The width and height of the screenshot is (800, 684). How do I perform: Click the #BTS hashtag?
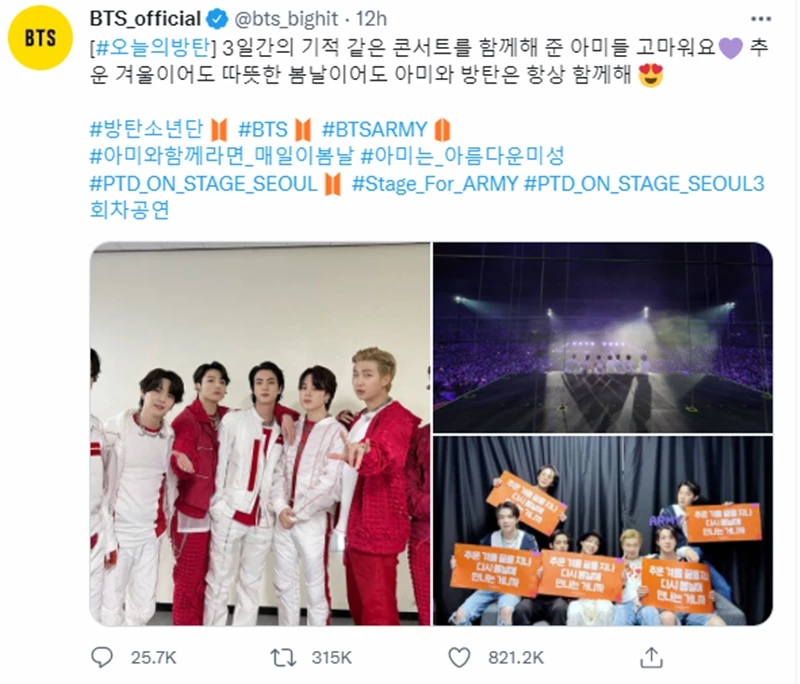tap(263, 129)
